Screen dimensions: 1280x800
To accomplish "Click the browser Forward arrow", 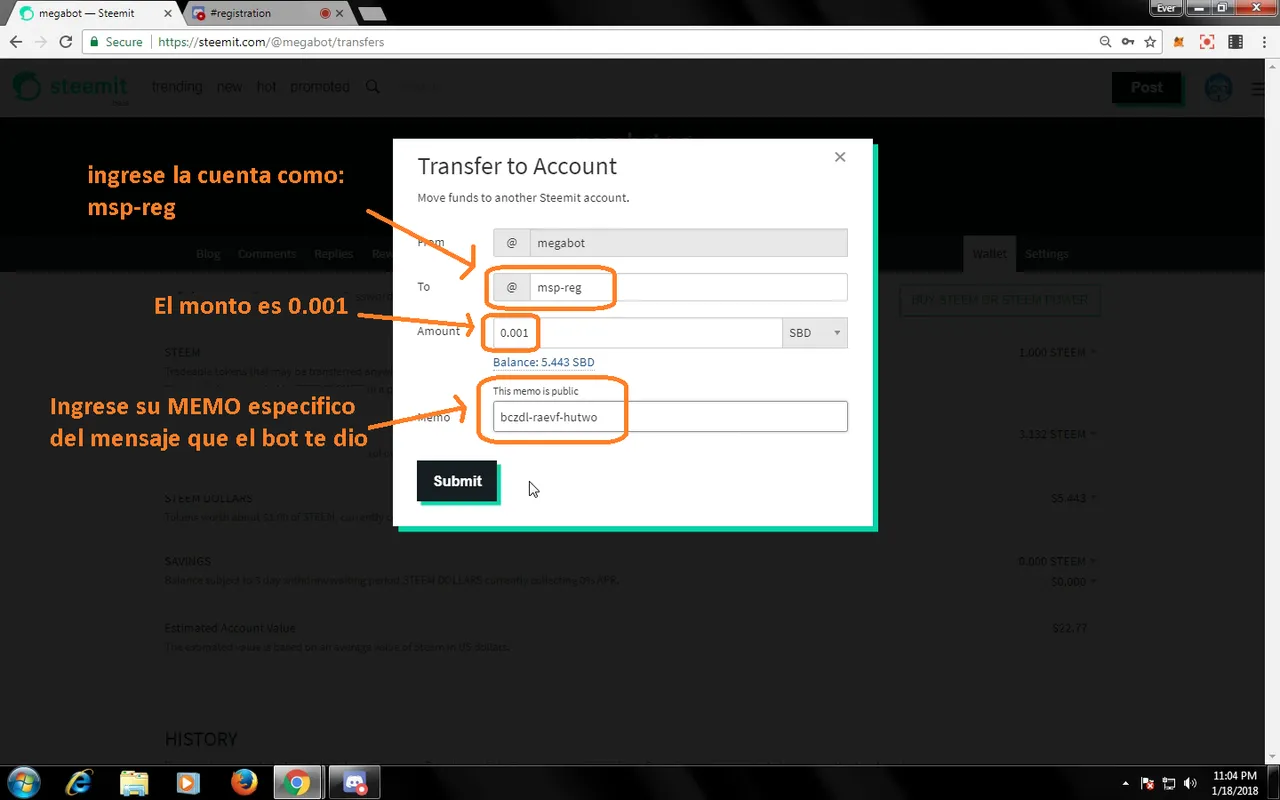I will coord(41,42).
